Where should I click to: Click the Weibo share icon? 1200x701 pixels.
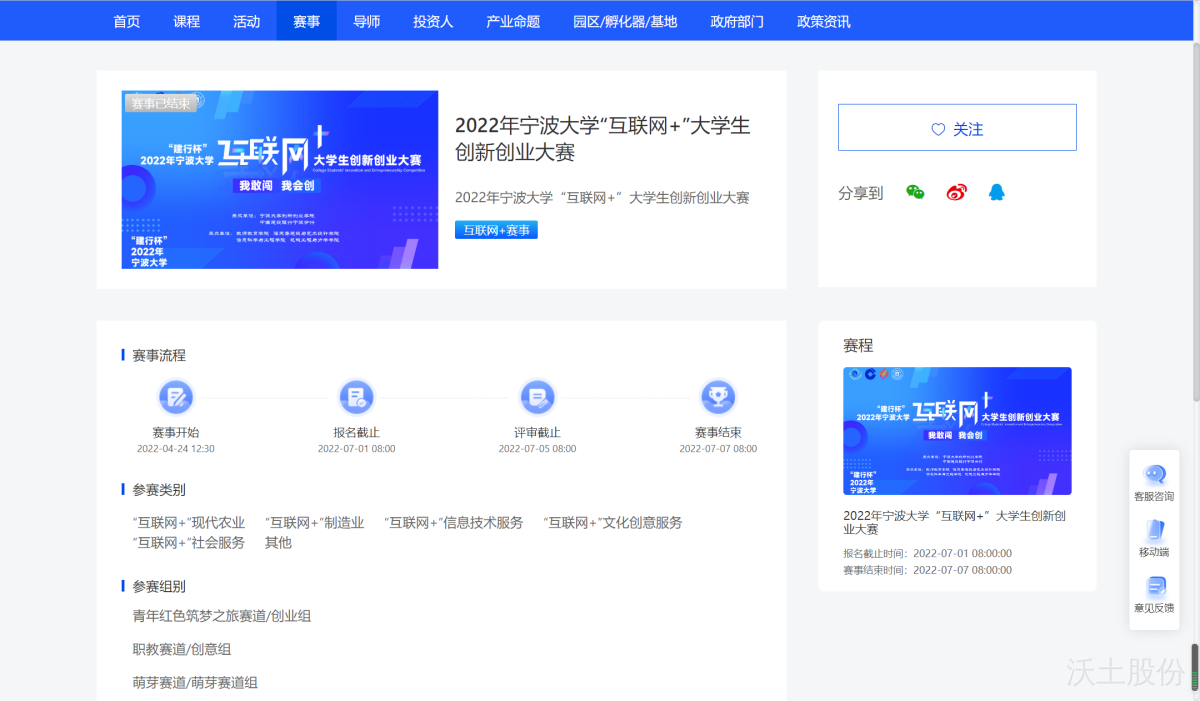[957, 193]
